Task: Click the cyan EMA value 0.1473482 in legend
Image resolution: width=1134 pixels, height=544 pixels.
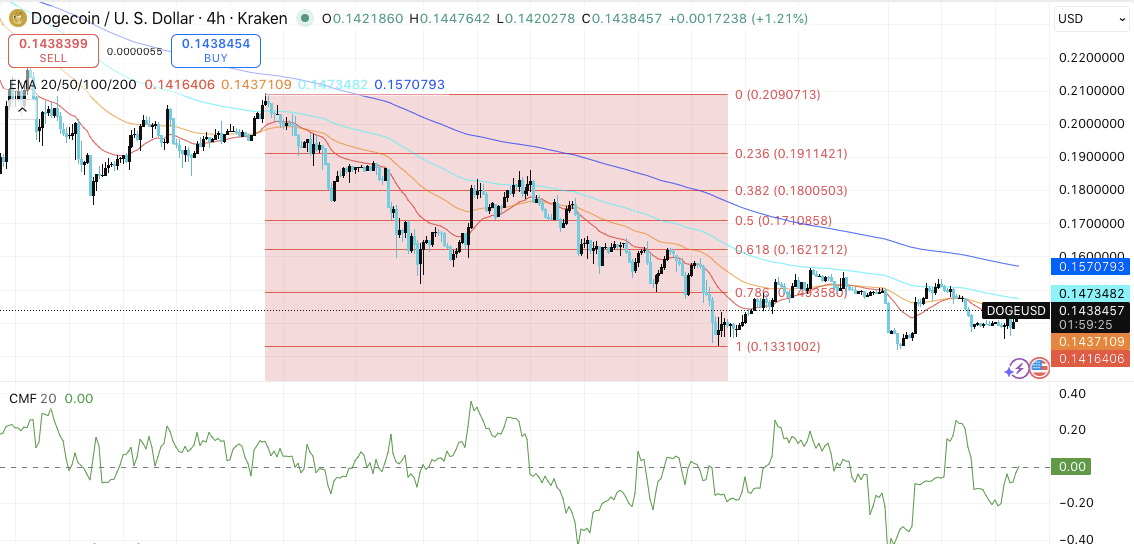Action: pos(333,85)
